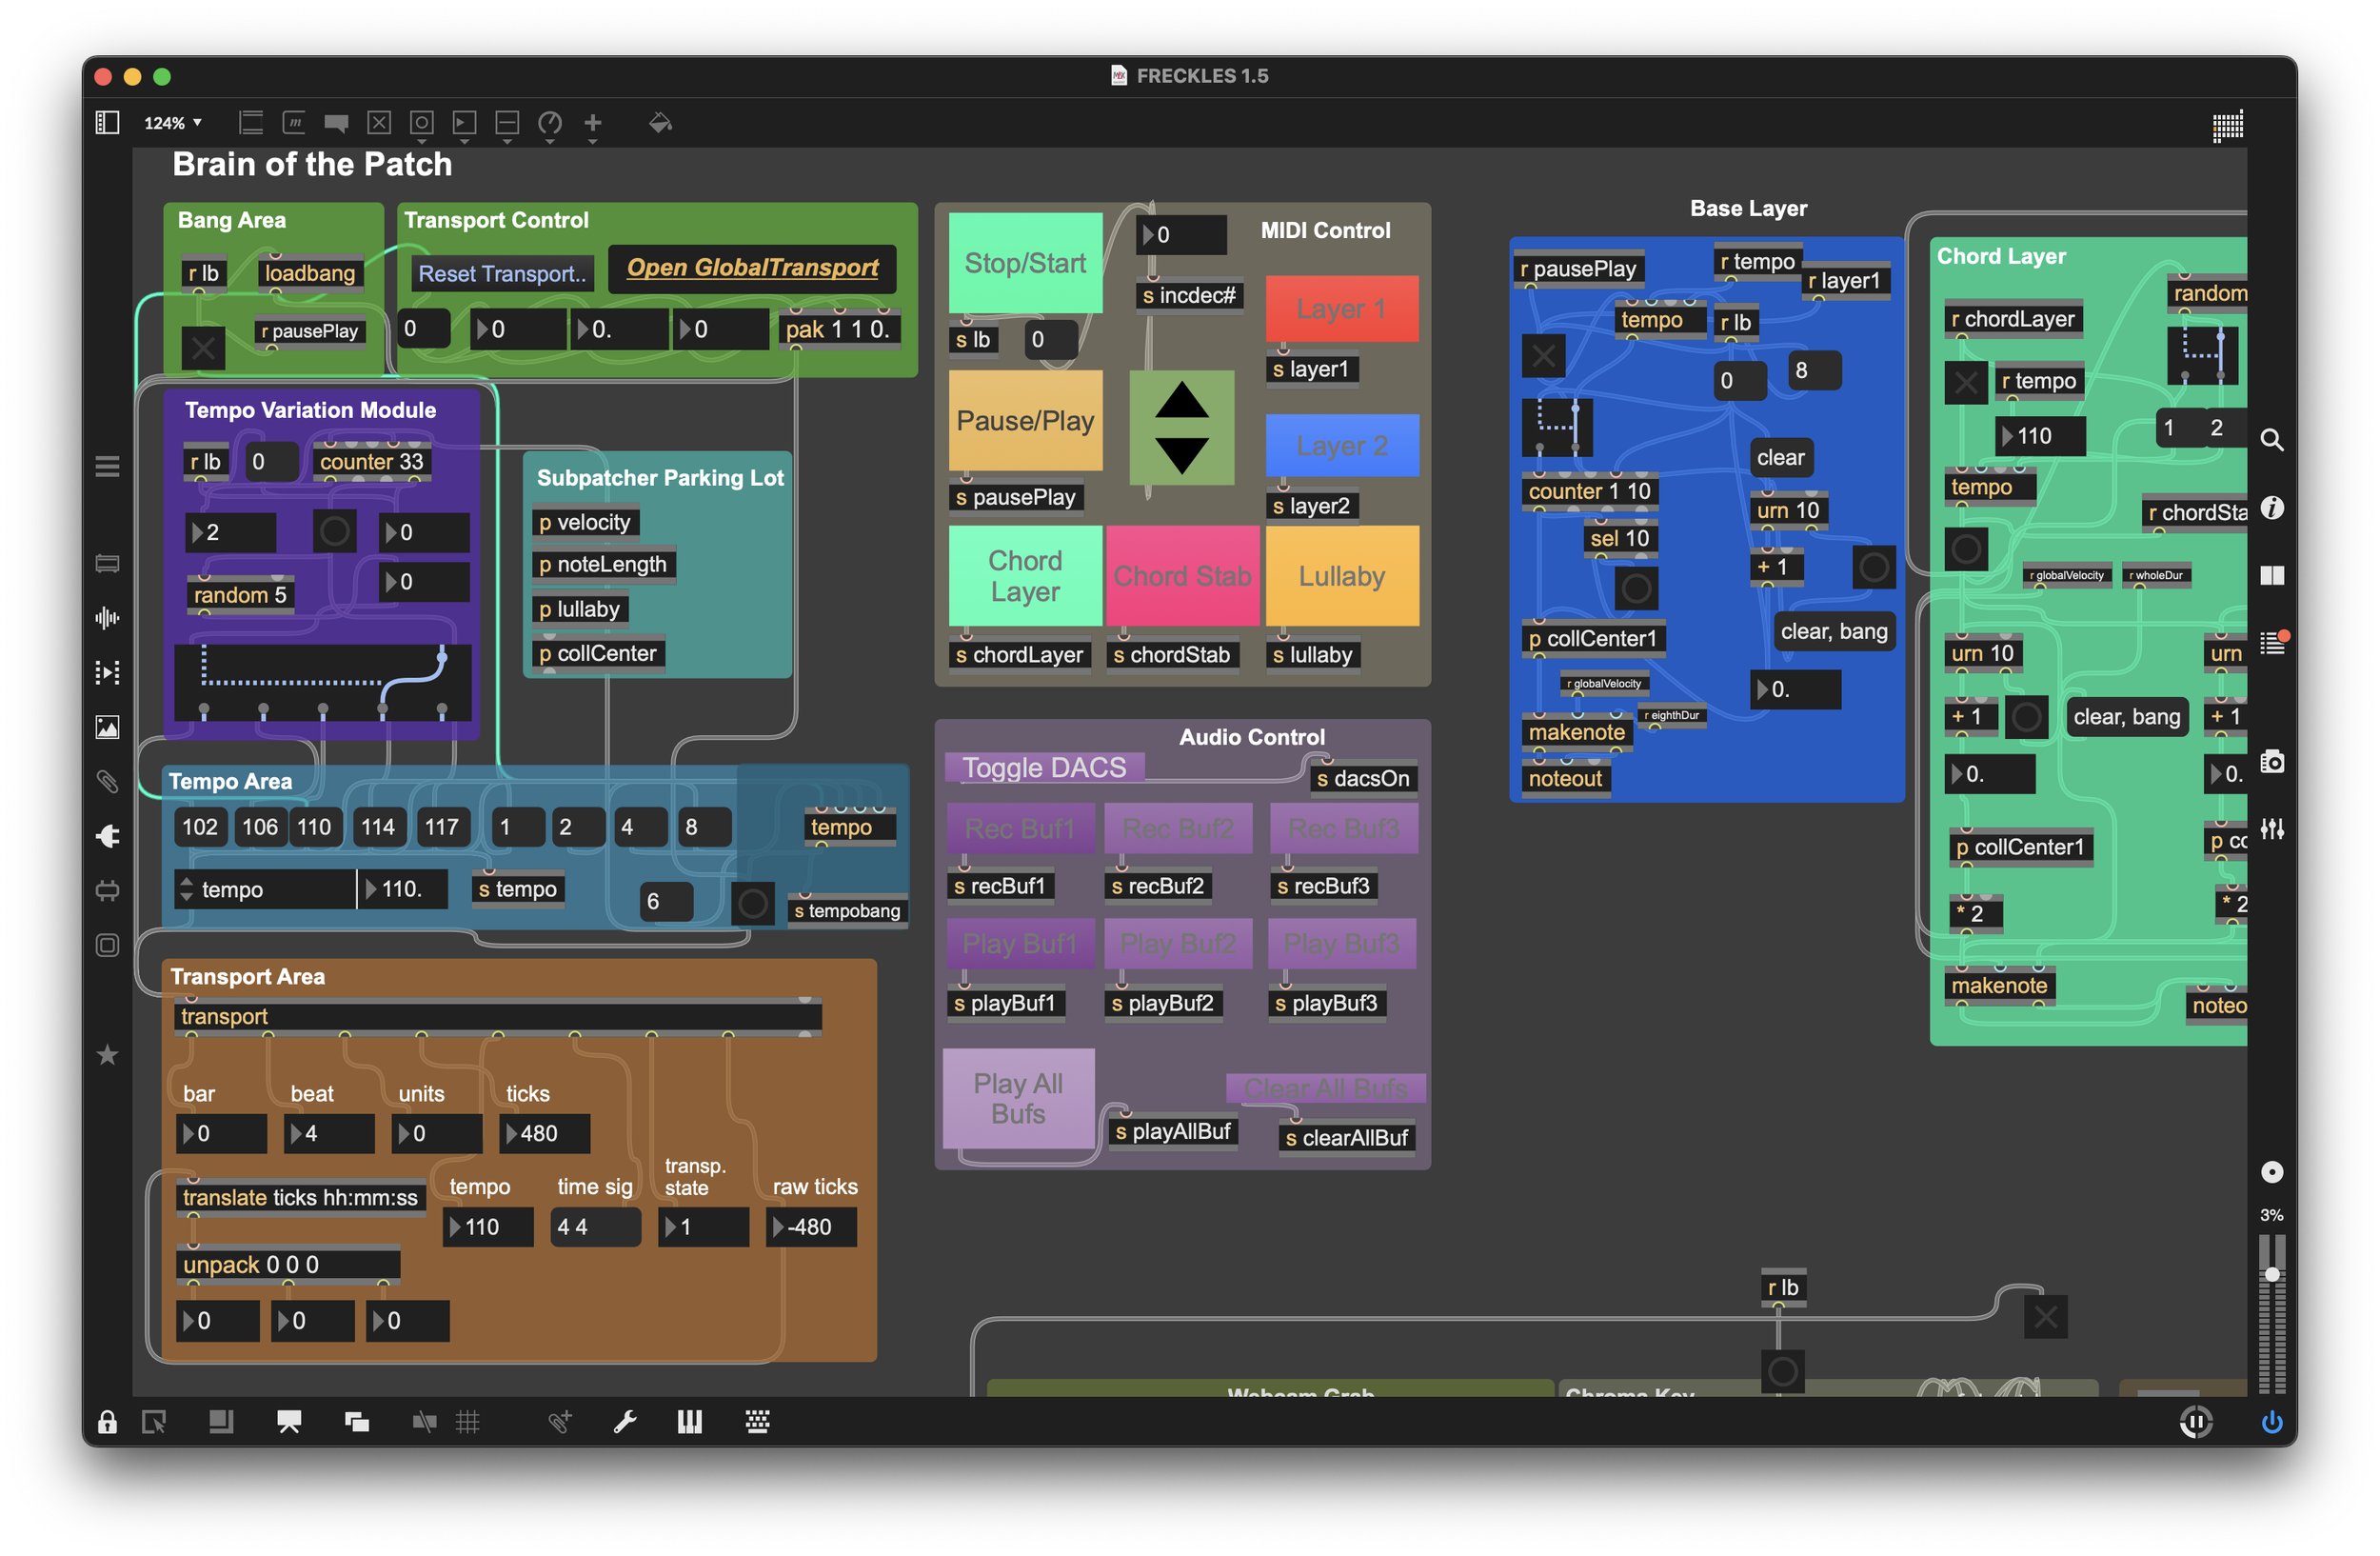
Task: Toggle the X box next to r tempo in Chord Layer
Action: coord(1965,382)
